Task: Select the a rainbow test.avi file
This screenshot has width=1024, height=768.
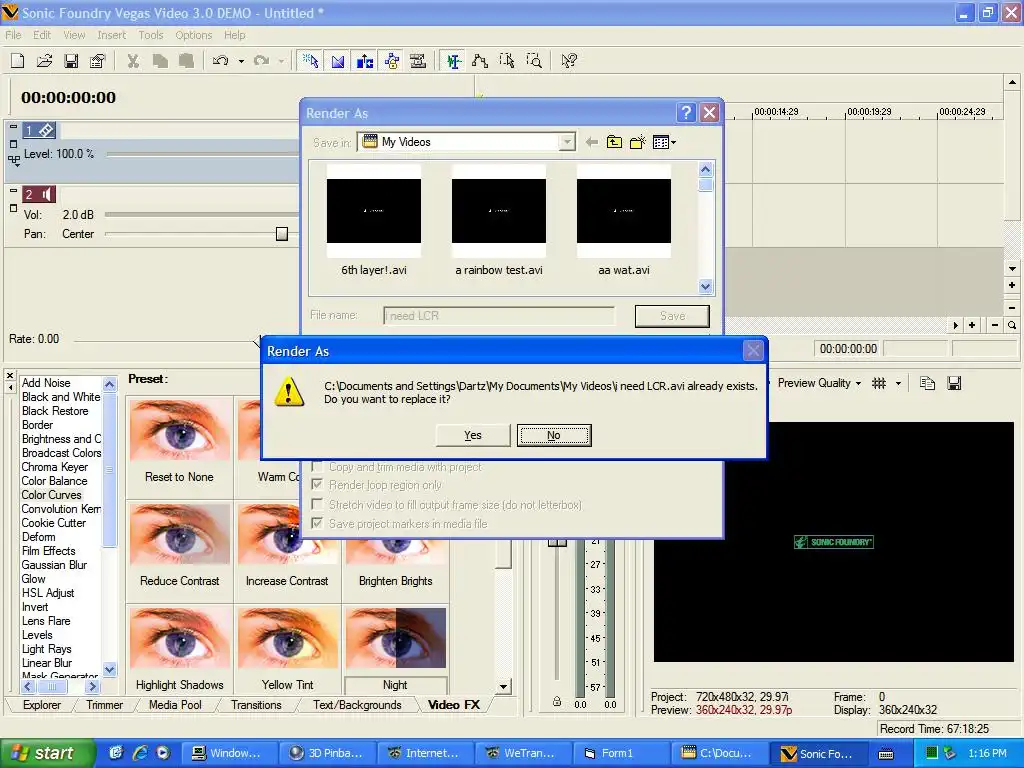Action: click(x=499, y=222)
